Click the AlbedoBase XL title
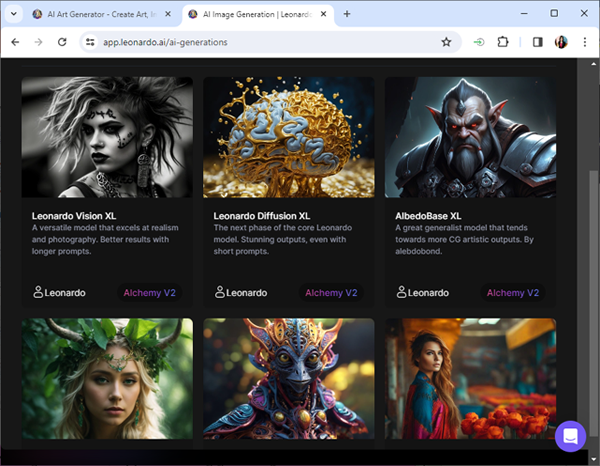 [428, 216]
